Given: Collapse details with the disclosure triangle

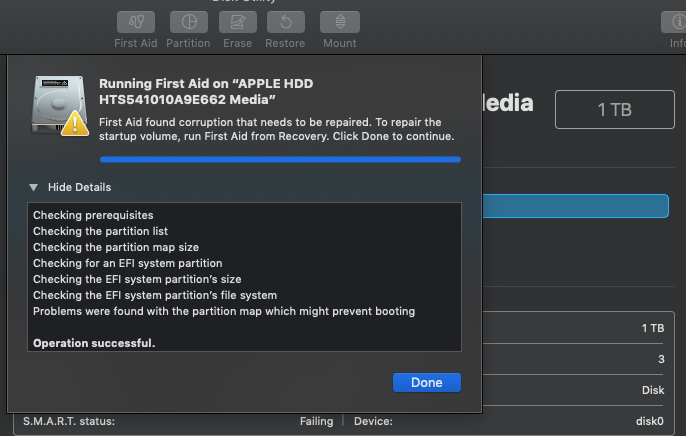Looking at the screenshot, I should click(33, 188).
